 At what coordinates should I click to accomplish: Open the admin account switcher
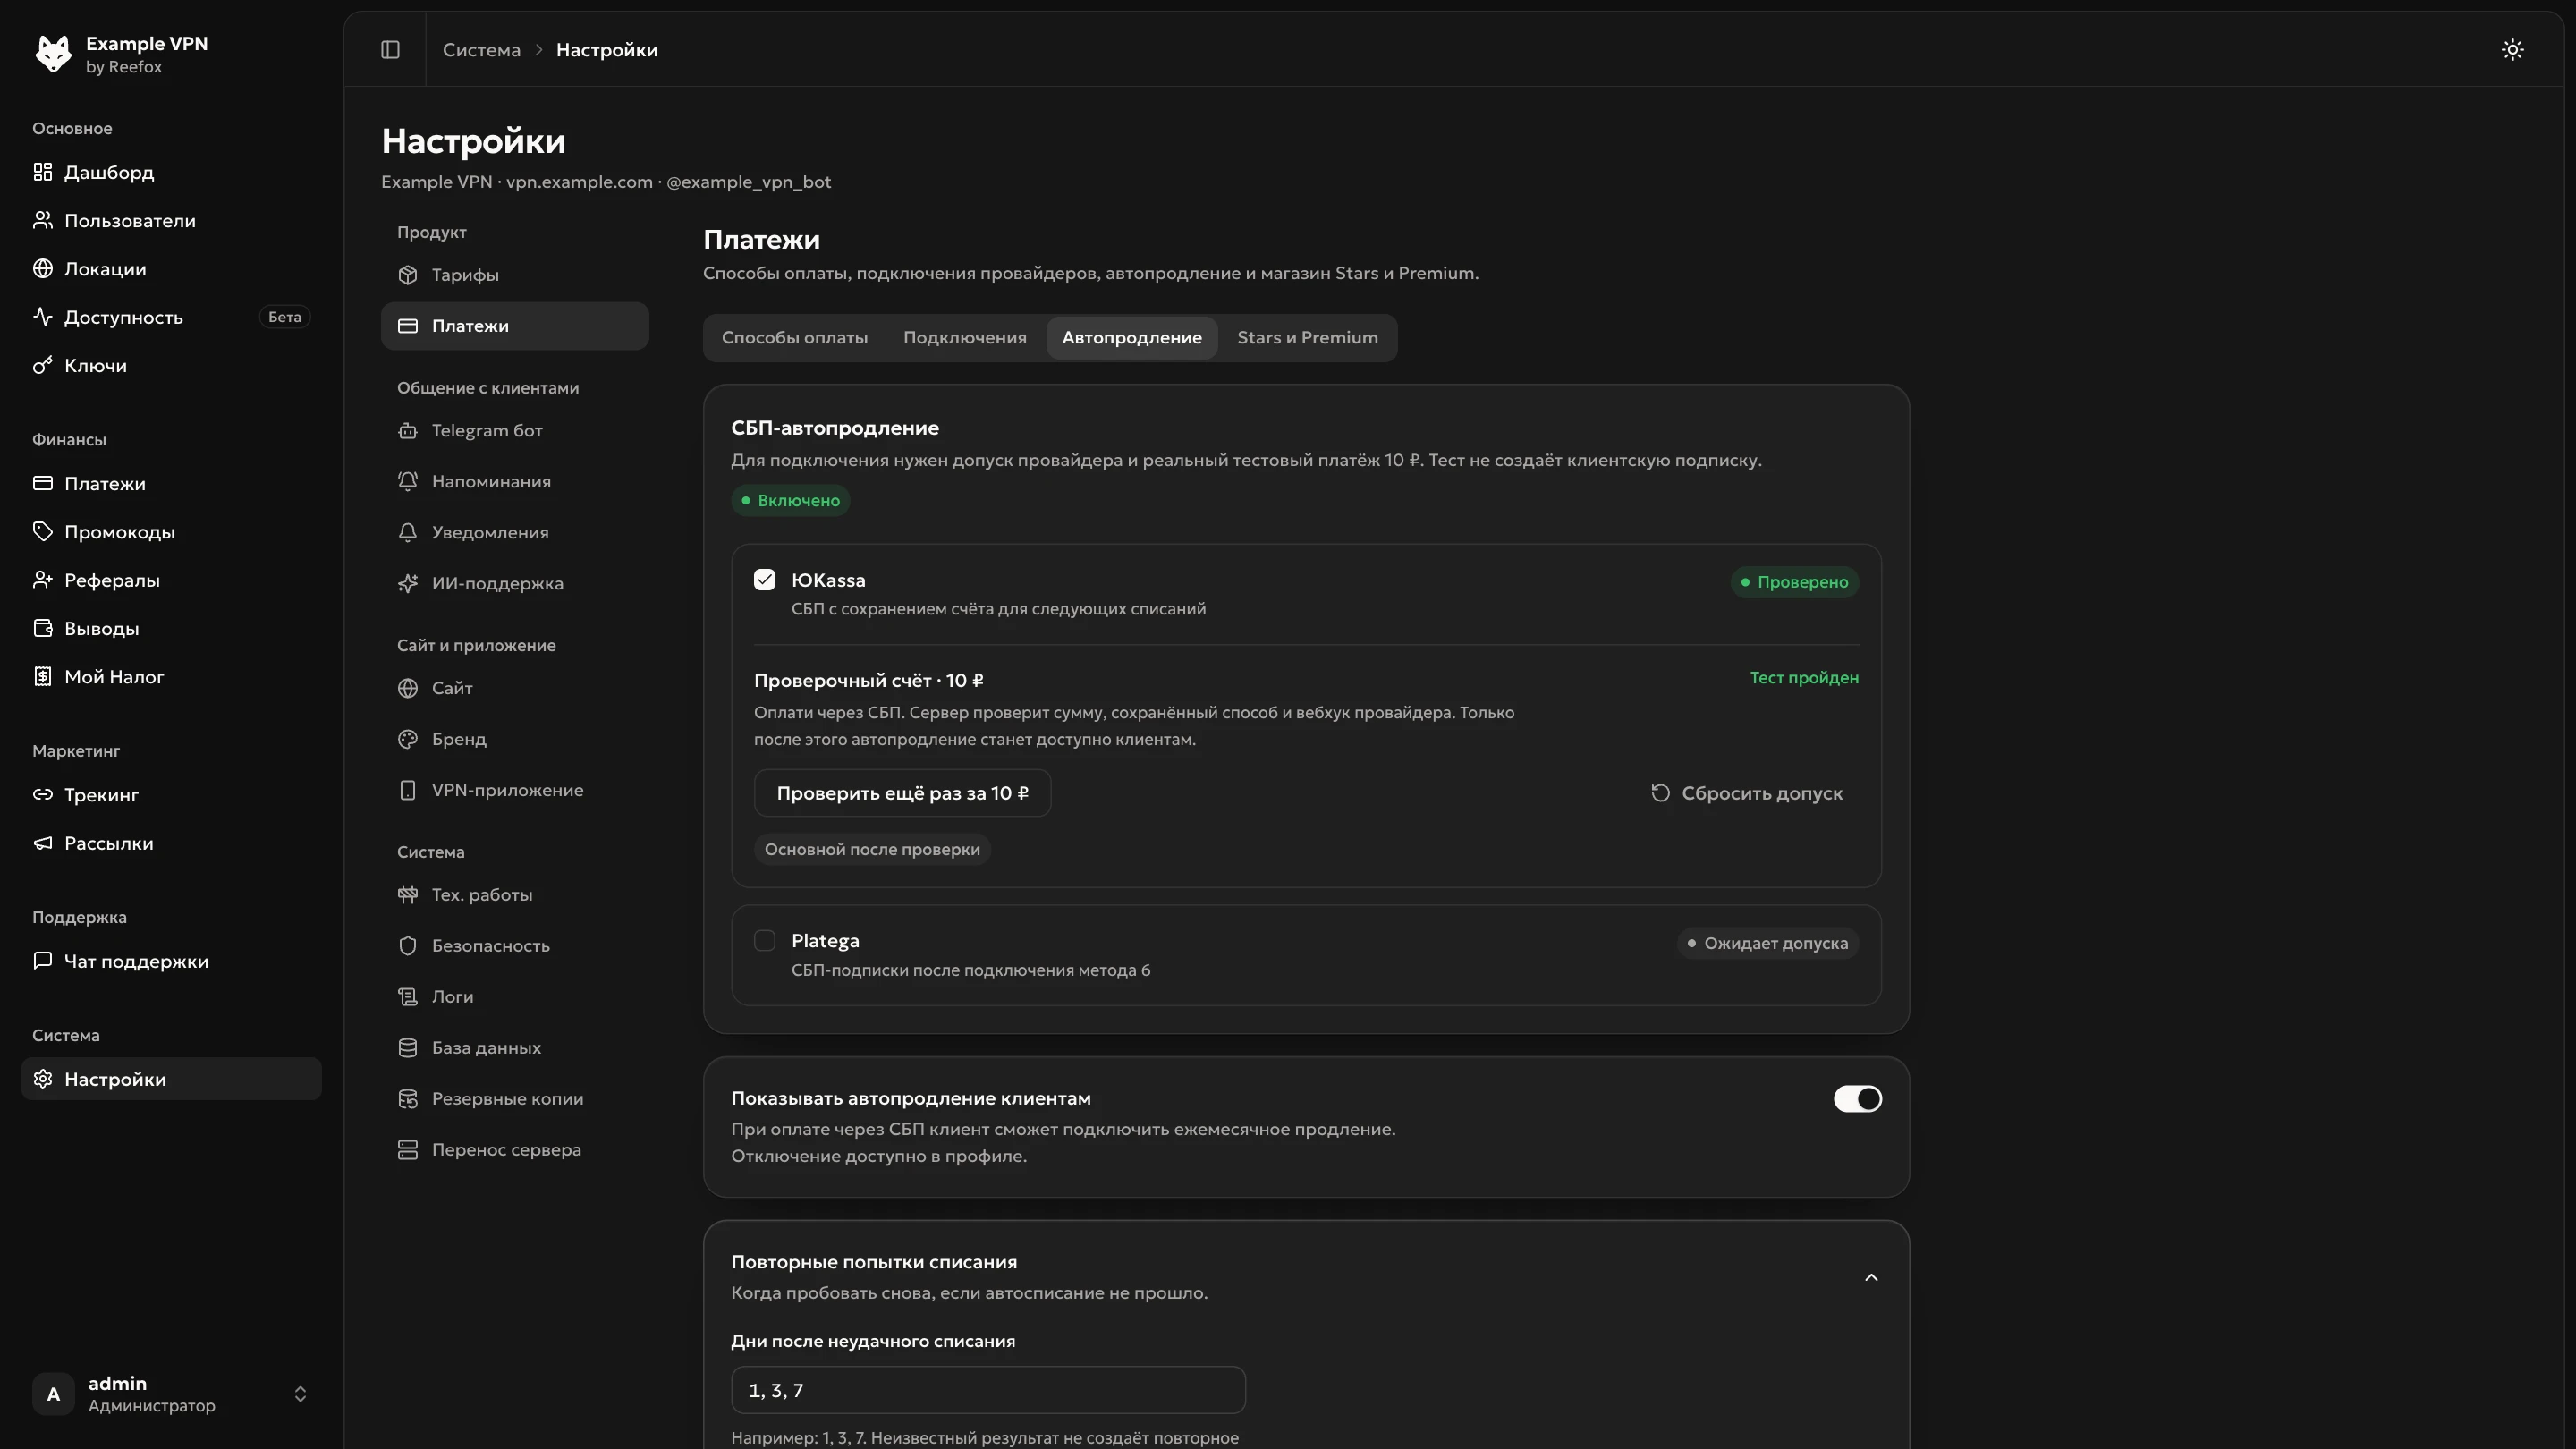click(171, 1394)
